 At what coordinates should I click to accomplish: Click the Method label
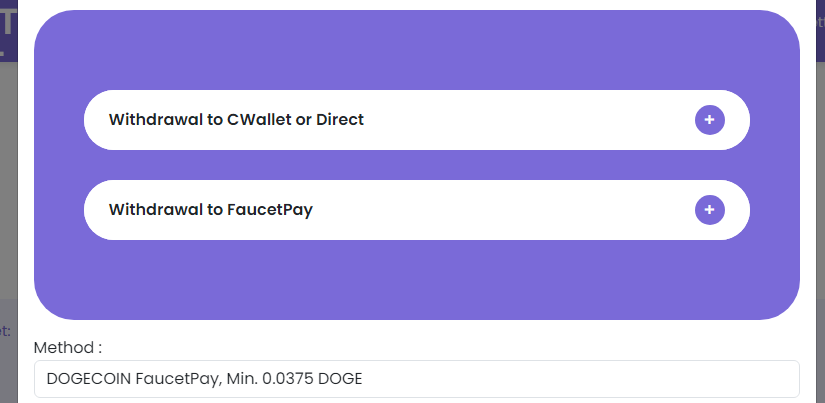pyautogui.click(x=67, y=348)
